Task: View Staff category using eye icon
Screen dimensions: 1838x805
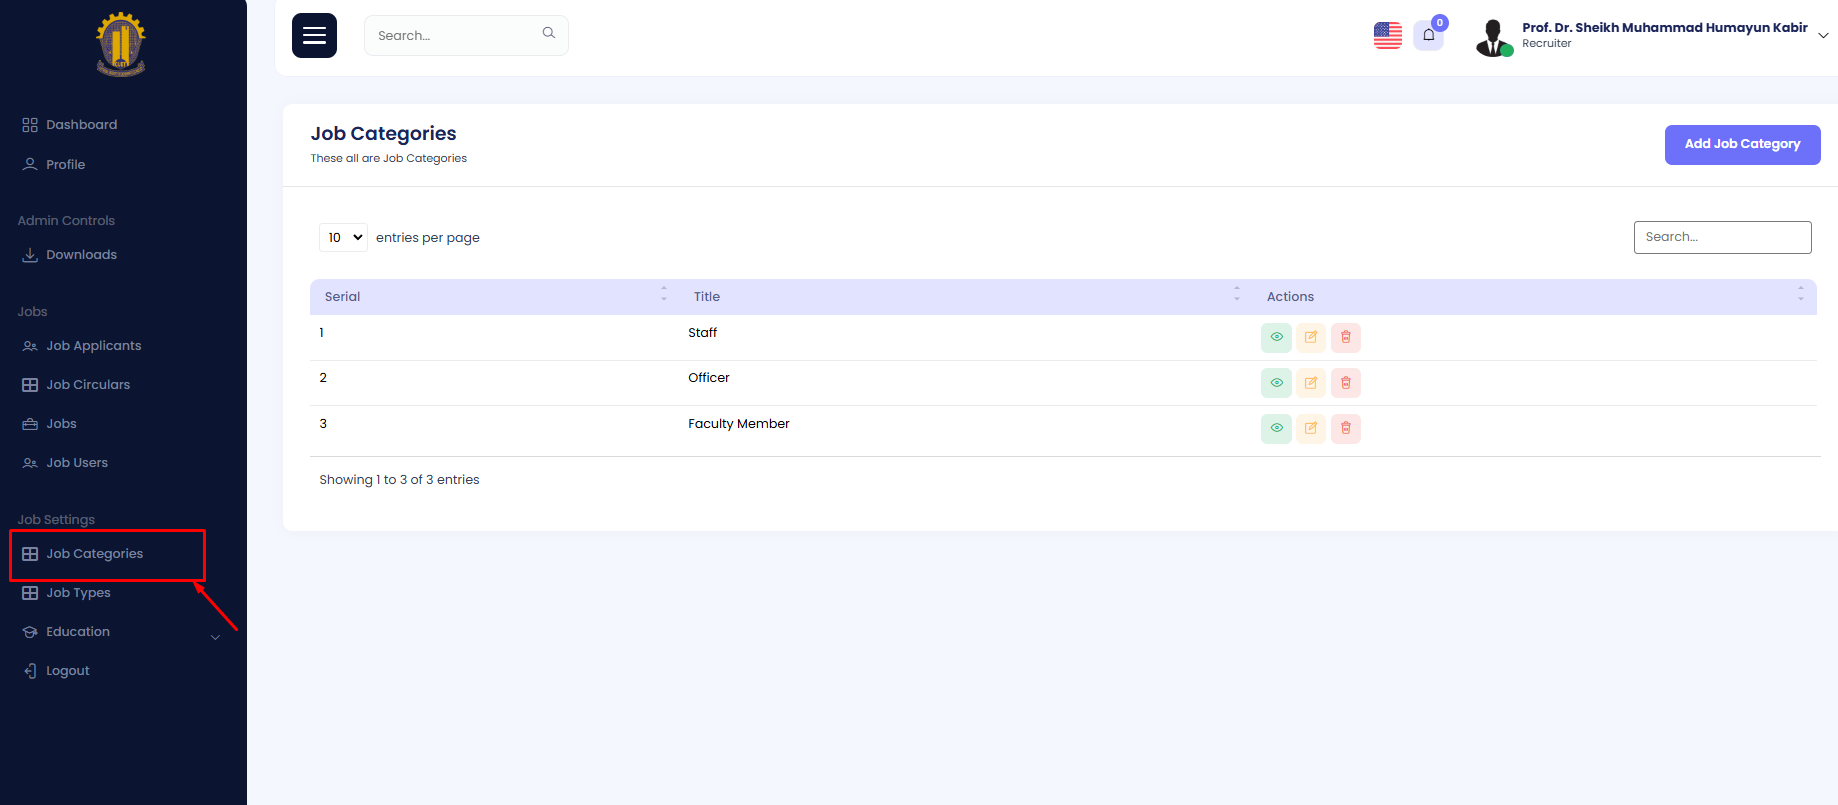Action: 1276,338
